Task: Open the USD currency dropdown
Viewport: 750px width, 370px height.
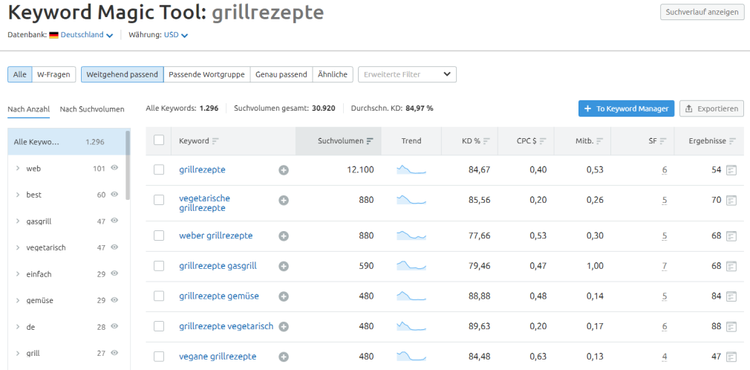Action: (x=176, y=35)
